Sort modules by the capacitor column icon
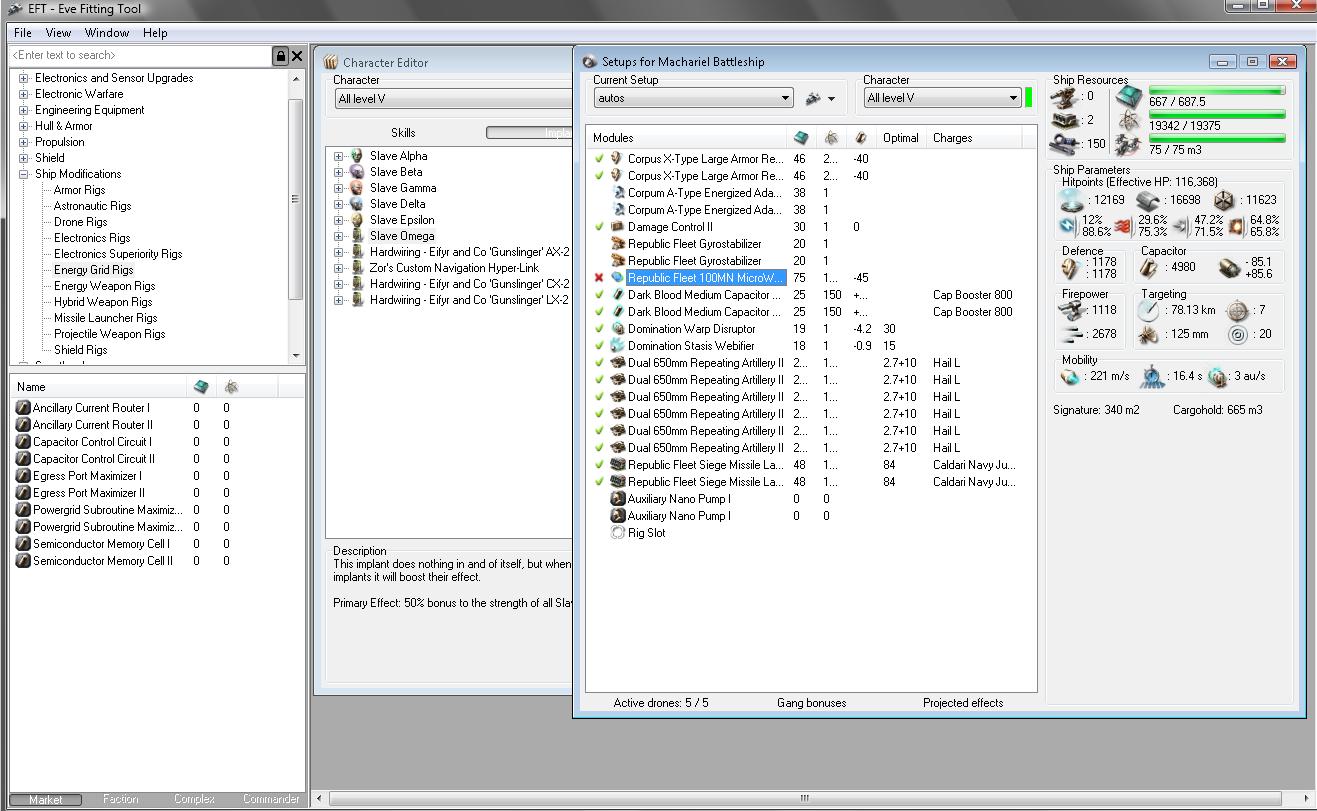This screenshot has width=1317, height=811. point(860,138)
